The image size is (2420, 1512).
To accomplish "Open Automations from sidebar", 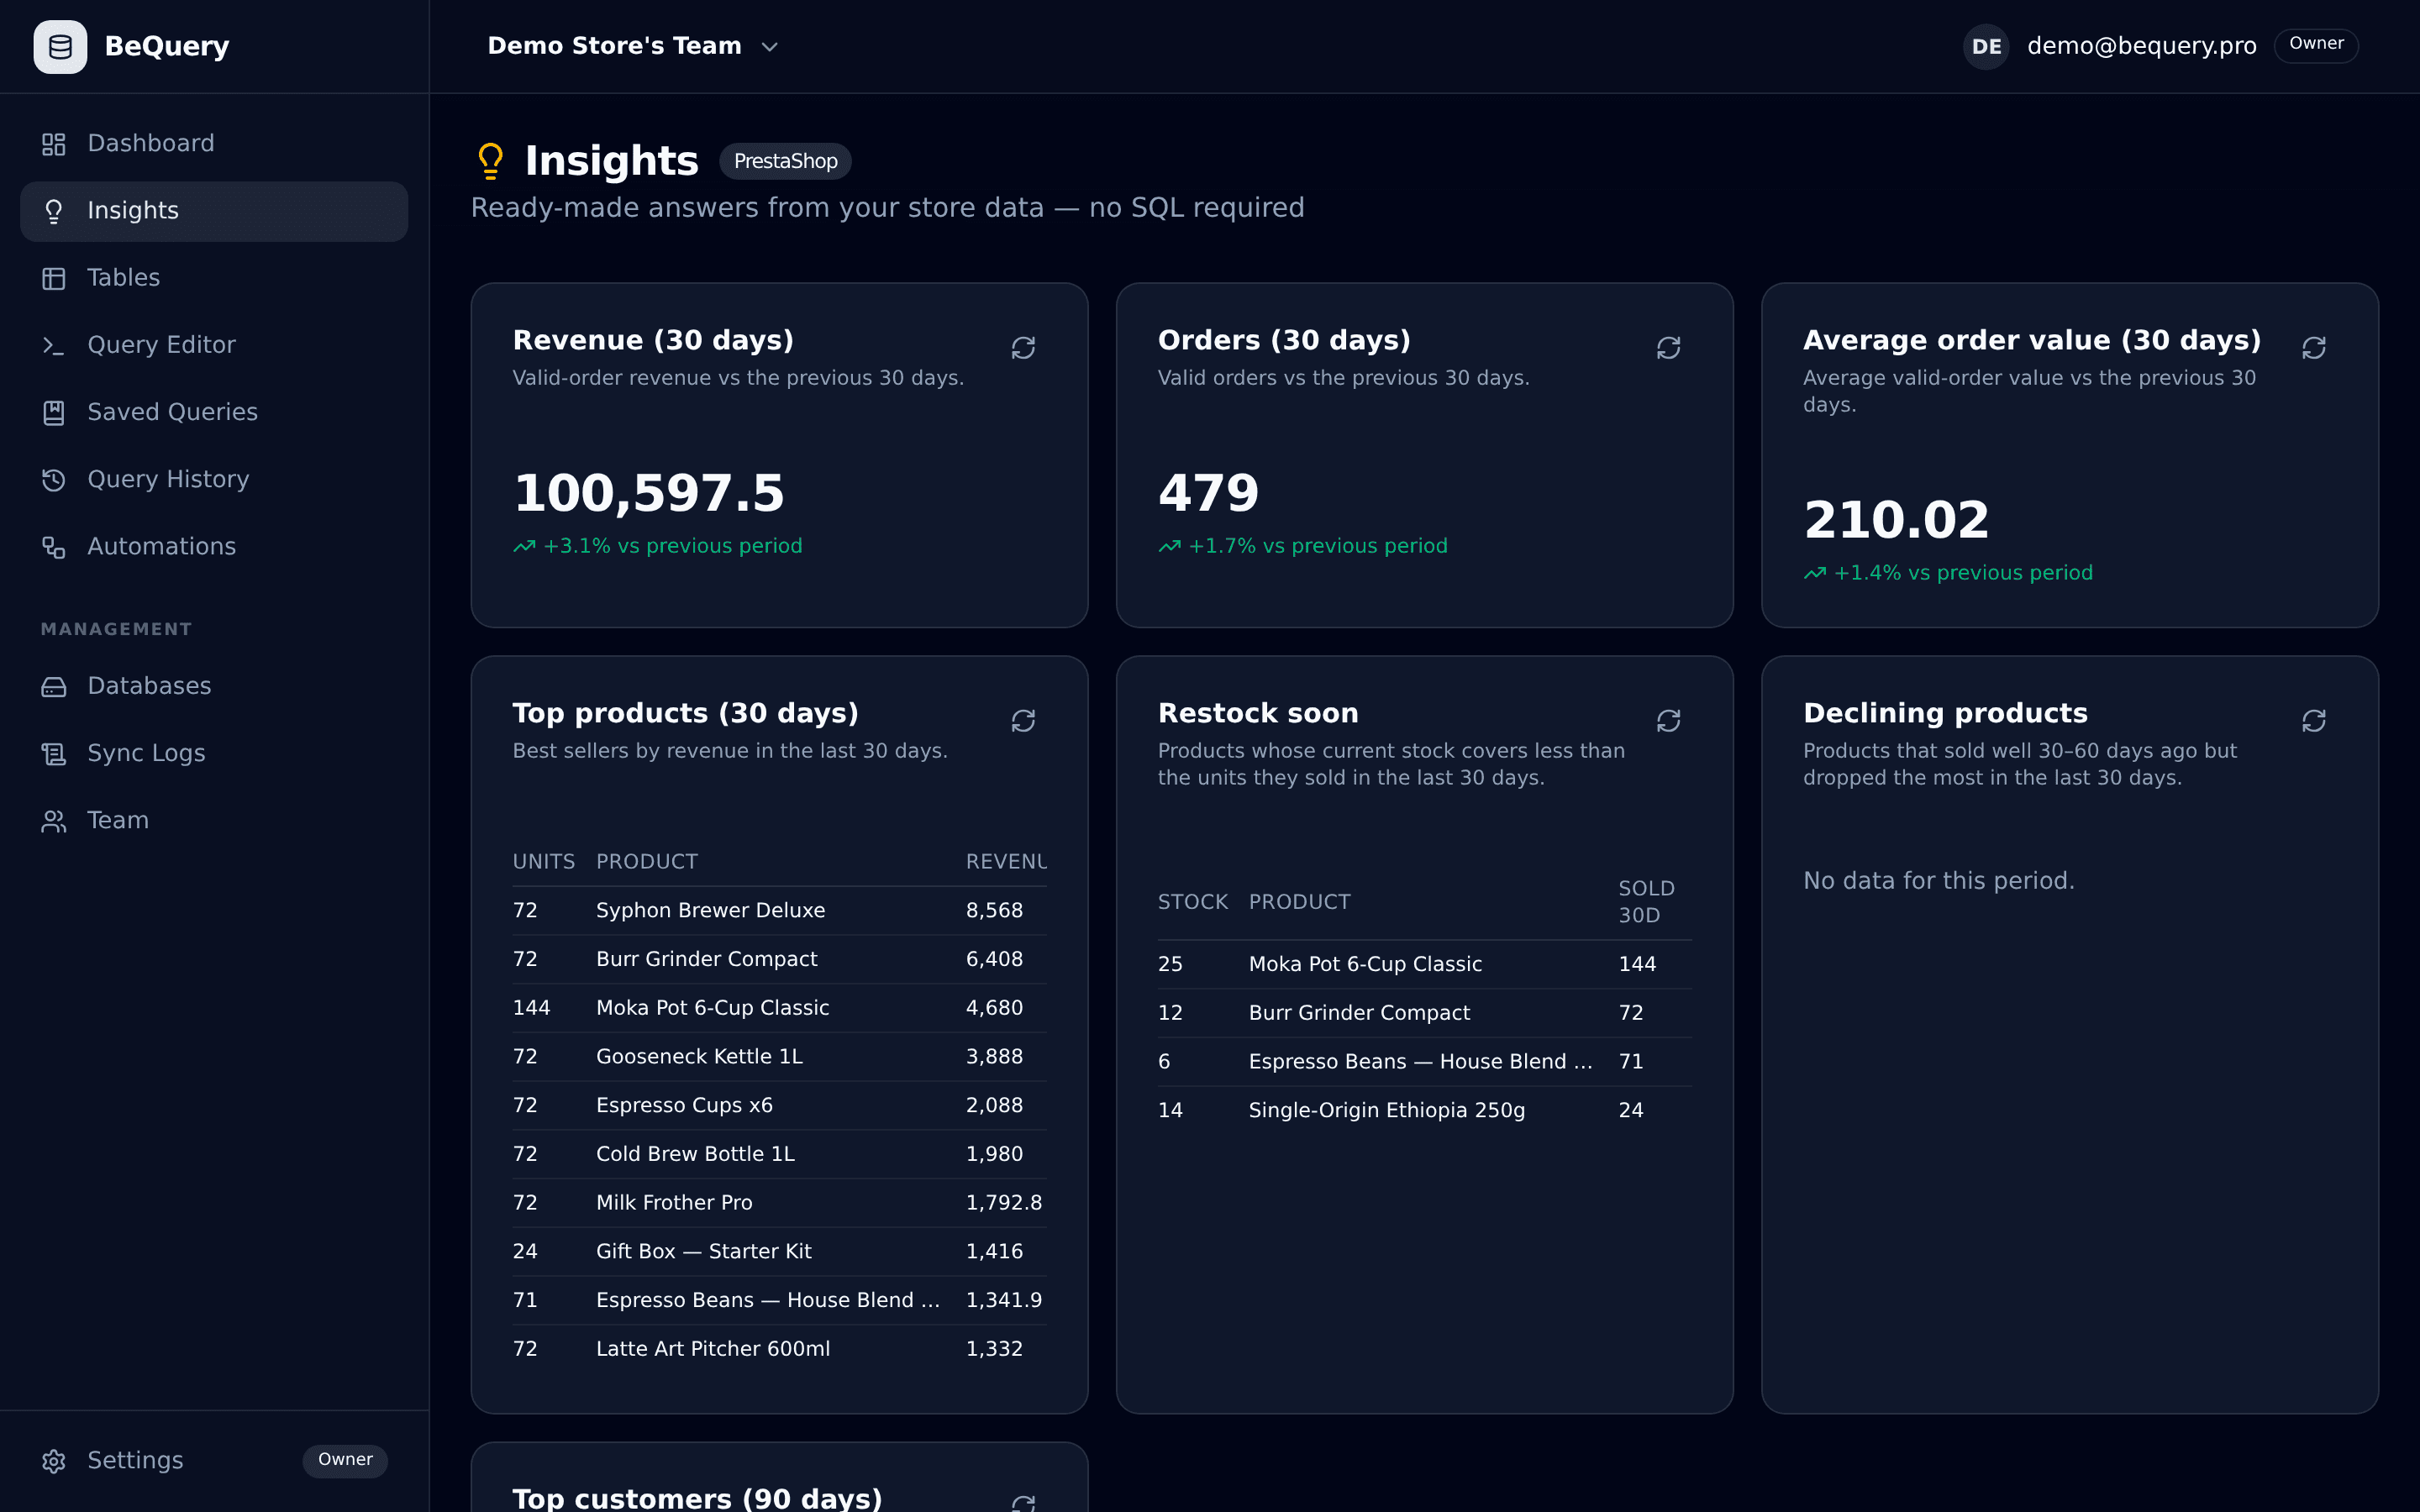I will tap(214, 546).
